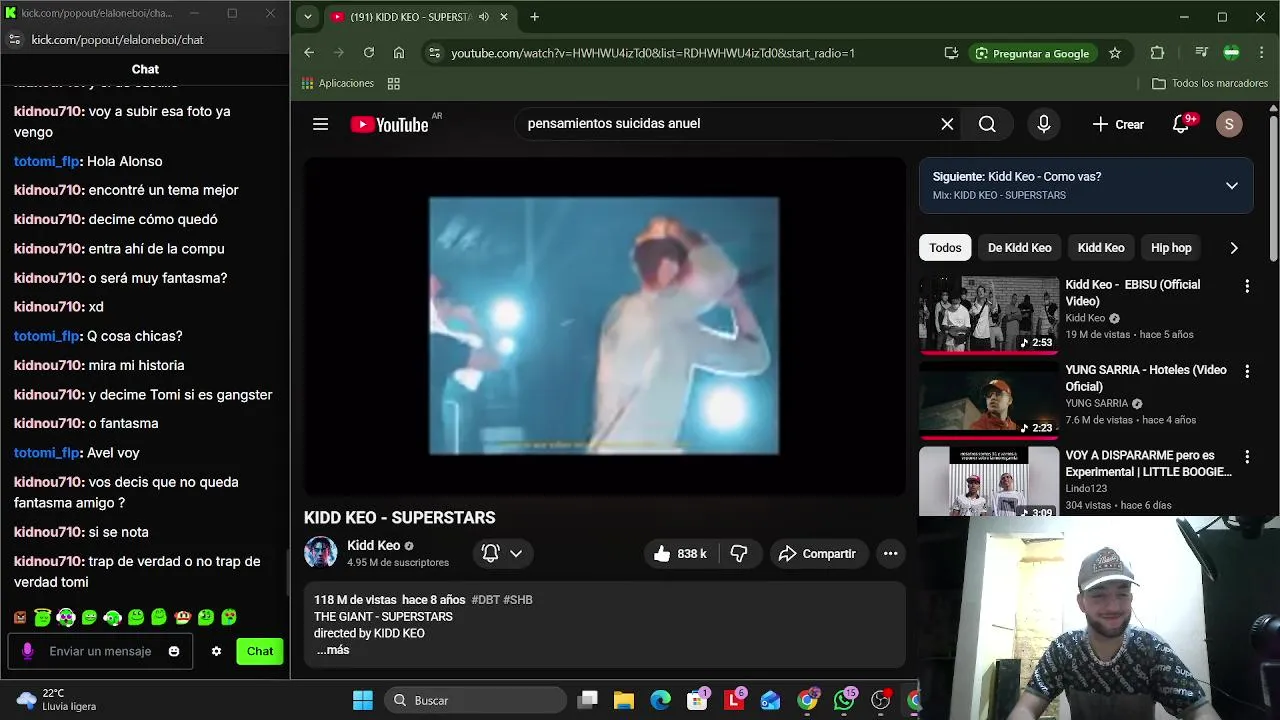The width and height of the screenshot is (1280, 720).
Task: Bookmark this page with star icon
Action: [x=1115, y=53]
